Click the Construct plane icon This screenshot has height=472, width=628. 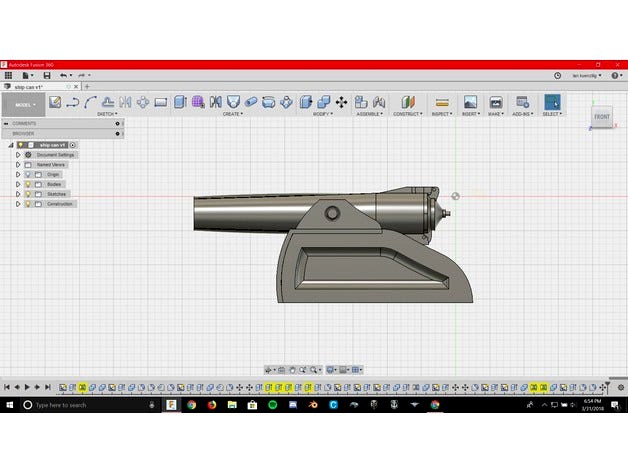[407, 102]
